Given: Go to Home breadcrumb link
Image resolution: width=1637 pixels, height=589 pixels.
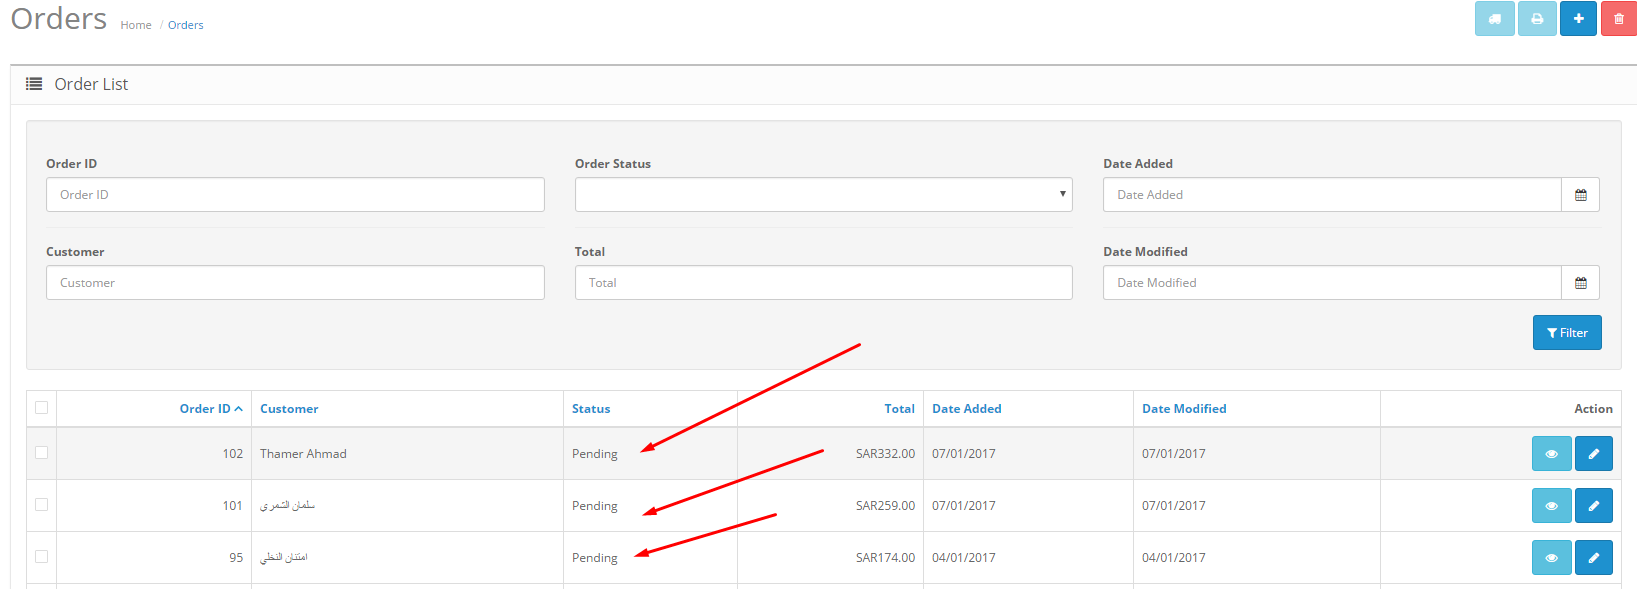Looking at the screenshot, I should pyautogui.click(x=136, y=25).
